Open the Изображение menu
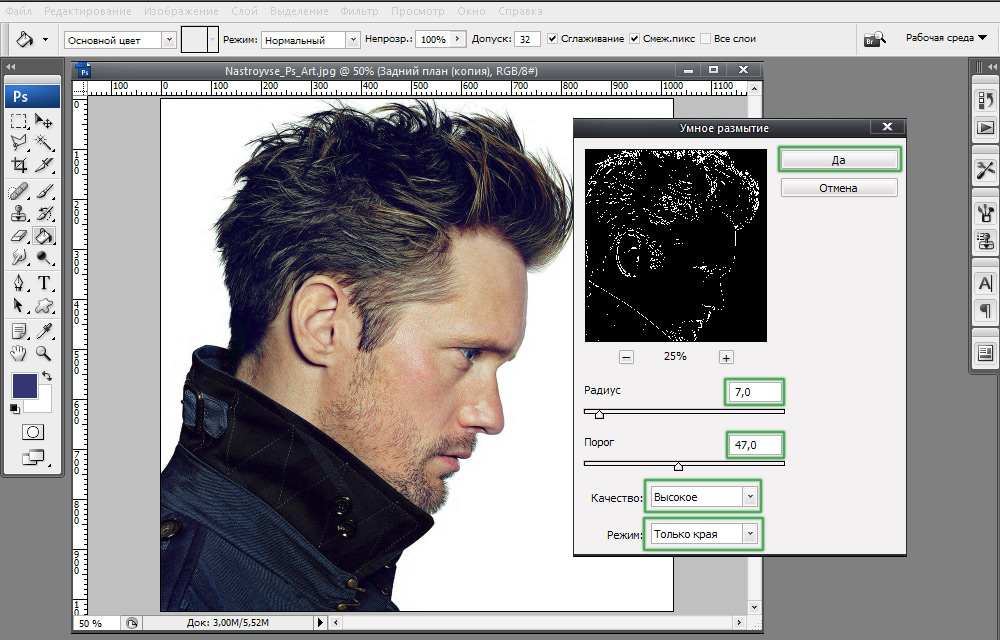Image resolution: width=1000 pixels, height=640 pixels. (x=180, y=11)
